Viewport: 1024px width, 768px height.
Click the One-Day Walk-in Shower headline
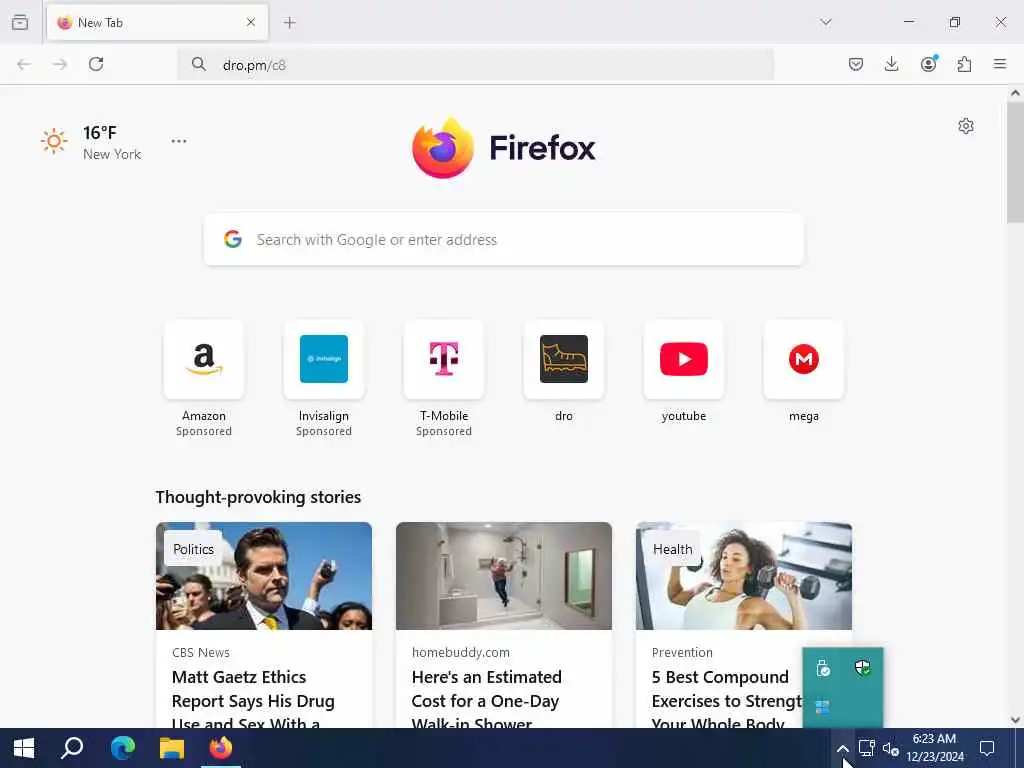pyautogui.click(x=487, y=699)
